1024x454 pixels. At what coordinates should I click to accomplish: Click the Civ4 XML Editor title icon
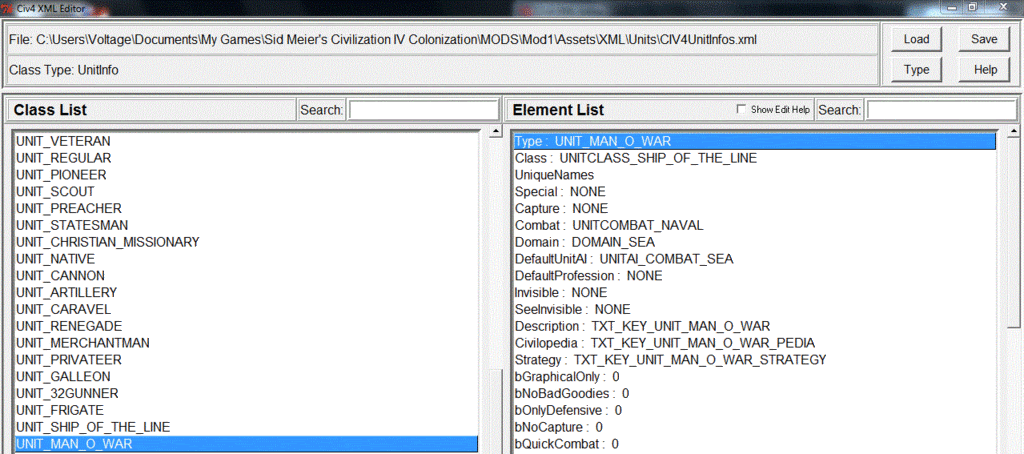pos(7,8)
